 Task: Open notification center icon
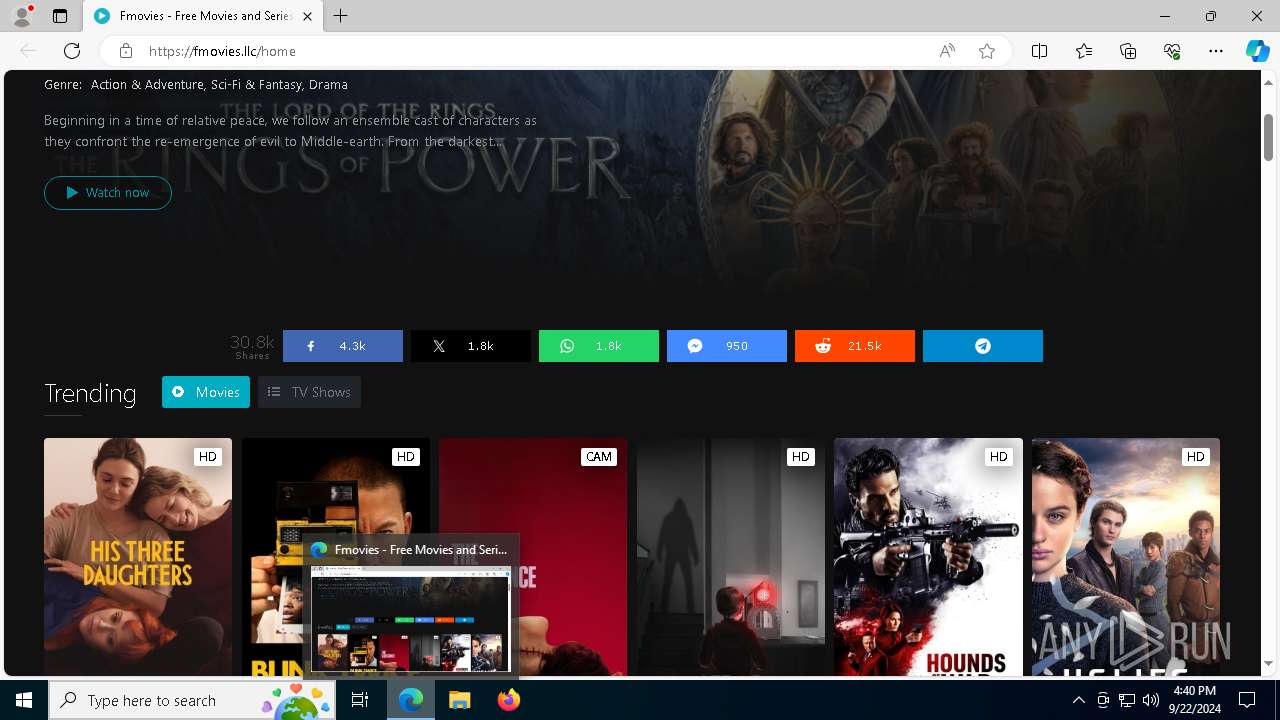1247,700
